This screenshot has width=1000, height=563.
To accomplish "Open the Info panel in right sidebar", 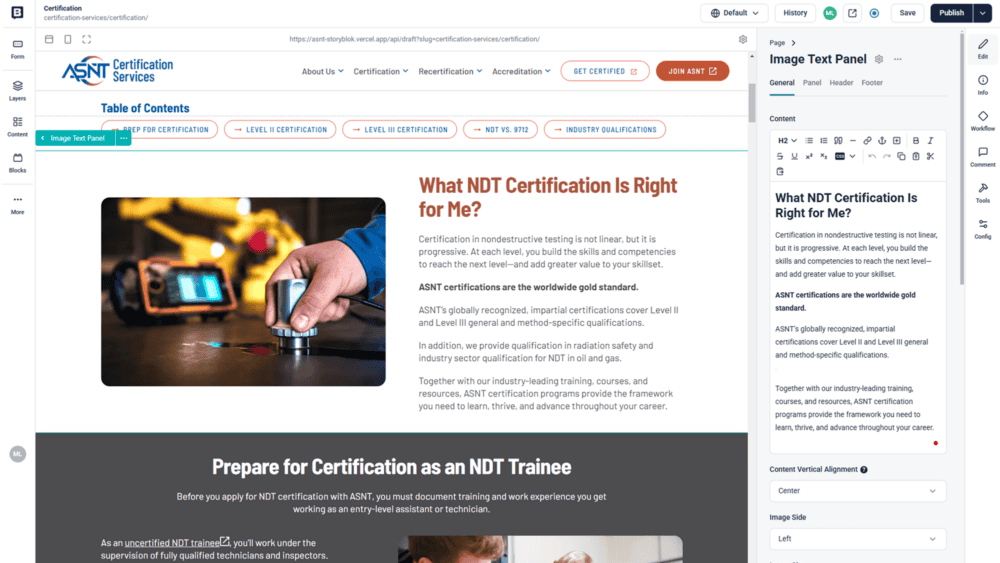I will [x=983, y=85].
